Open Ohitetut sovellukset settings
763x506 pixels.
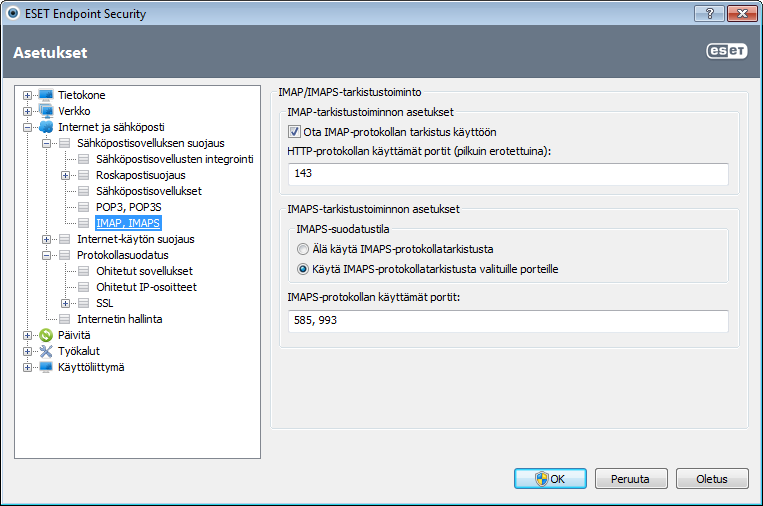144,271
